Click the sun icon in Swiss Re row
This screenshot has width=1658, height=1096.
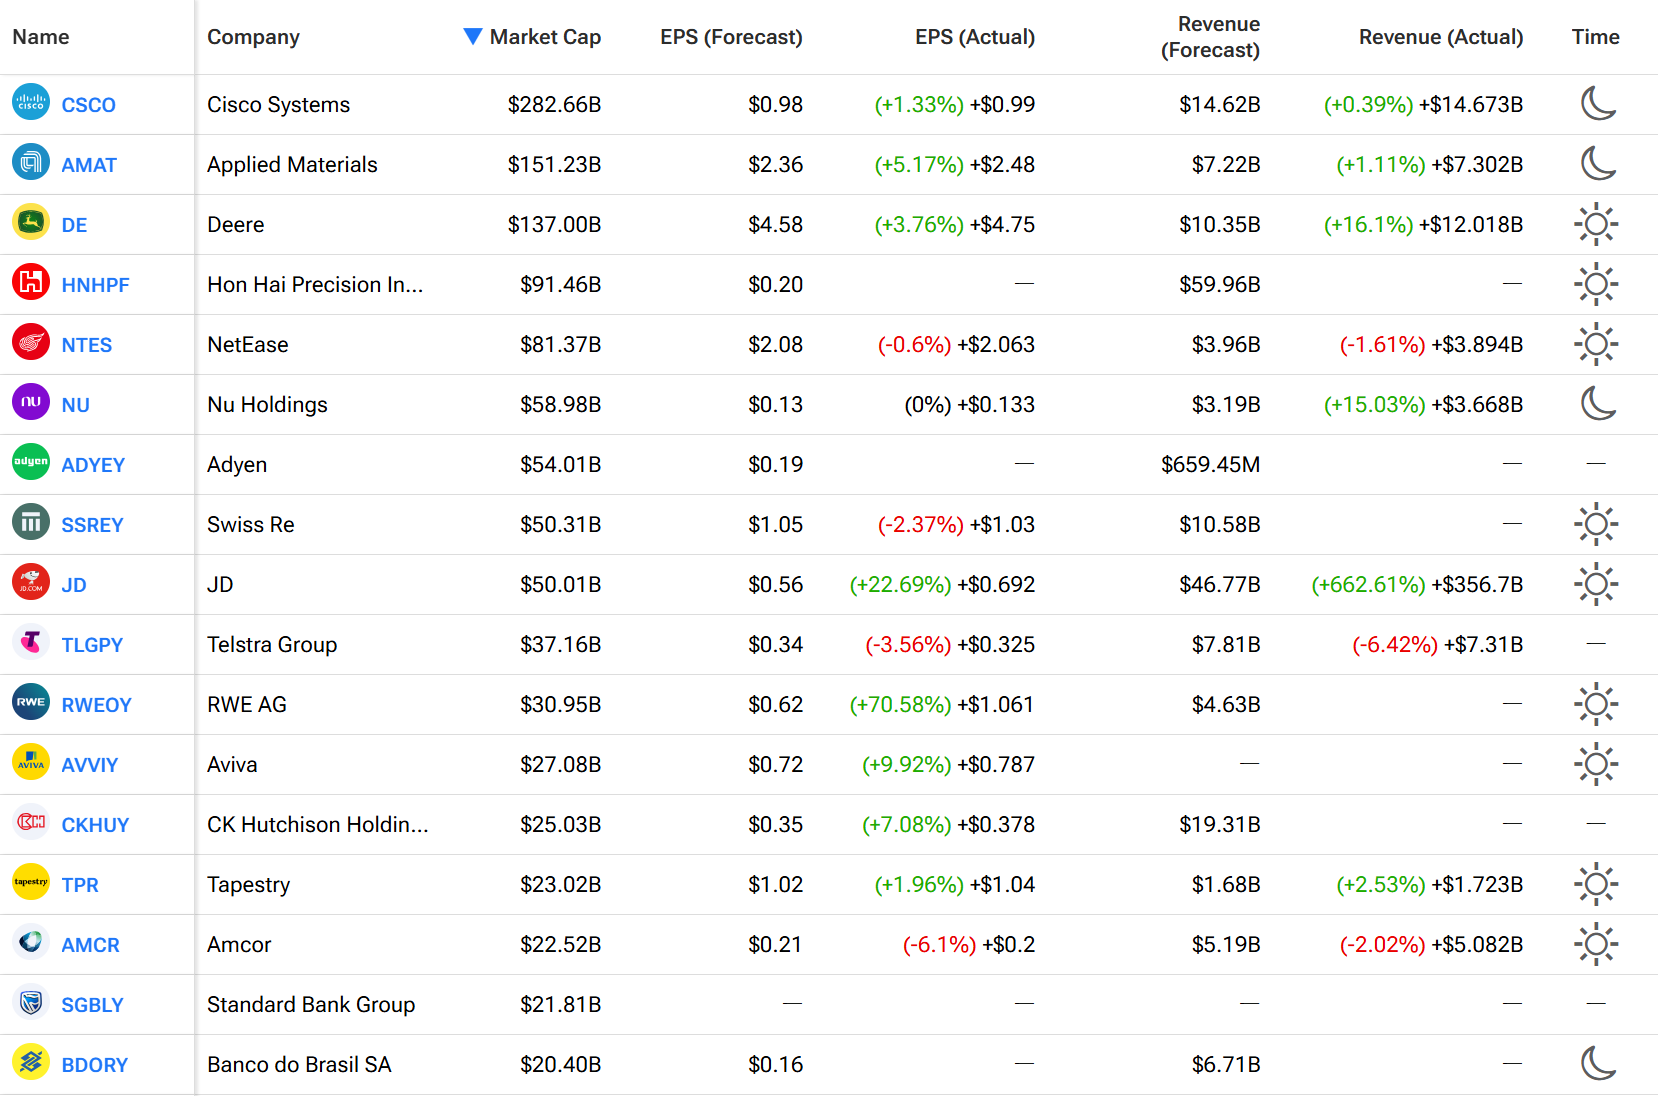point(1596,524)
